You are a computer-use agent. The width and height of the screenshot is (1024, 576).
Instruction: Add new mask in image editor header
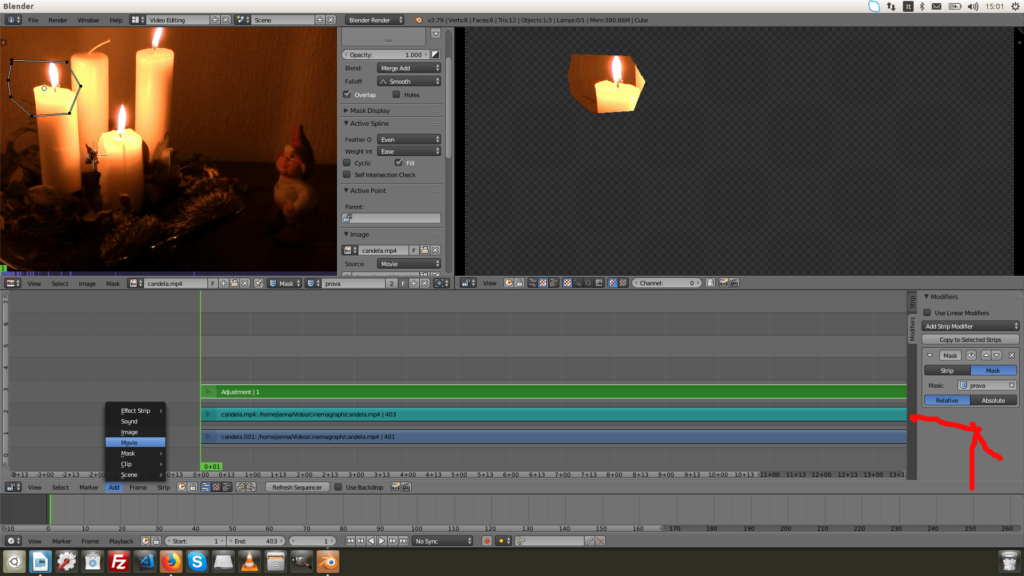point(413,283)
